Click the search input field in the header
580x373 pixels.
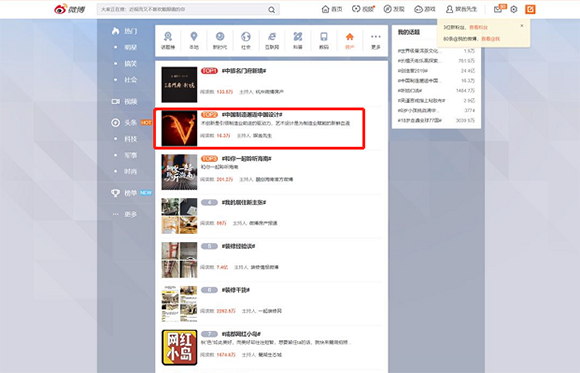[183, 10]
